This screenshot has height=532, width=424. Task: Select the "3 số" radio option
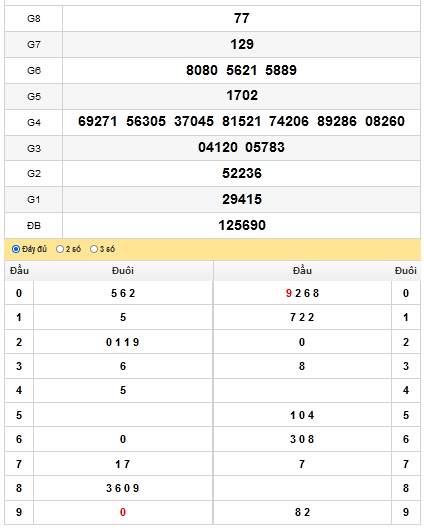coord(94,249)
